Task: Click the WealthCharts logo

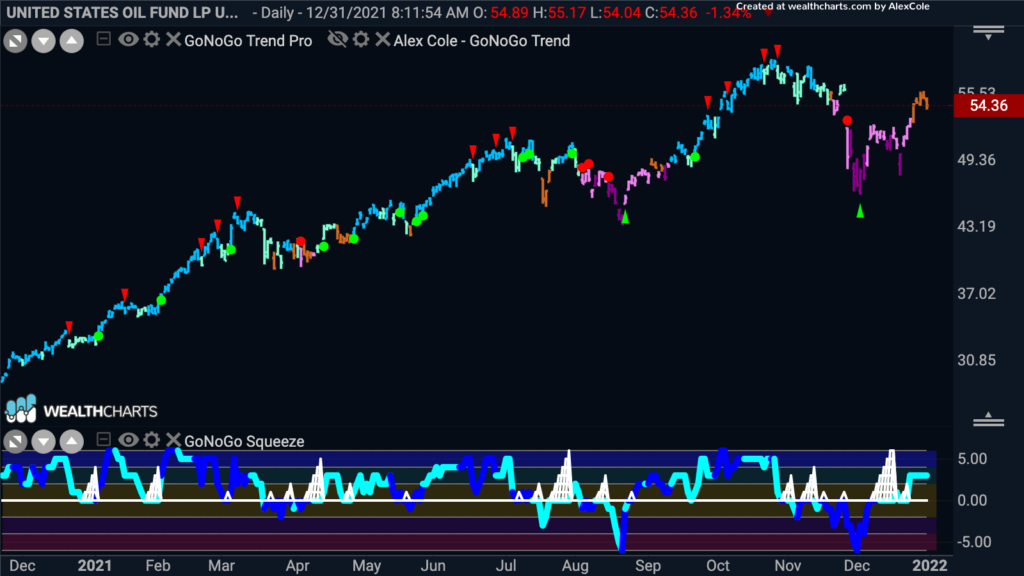Action: pyautogui.click(x=82, y=409)
